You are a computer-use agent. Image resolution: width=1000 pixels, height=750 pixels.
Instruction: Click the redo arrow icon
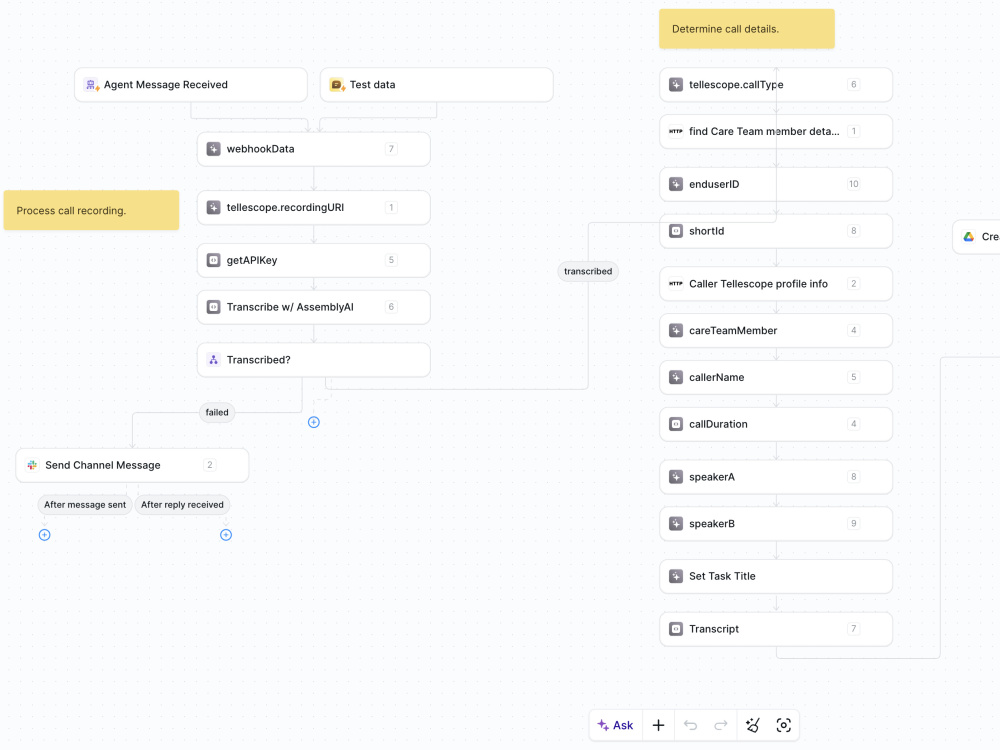pos(721,725)
